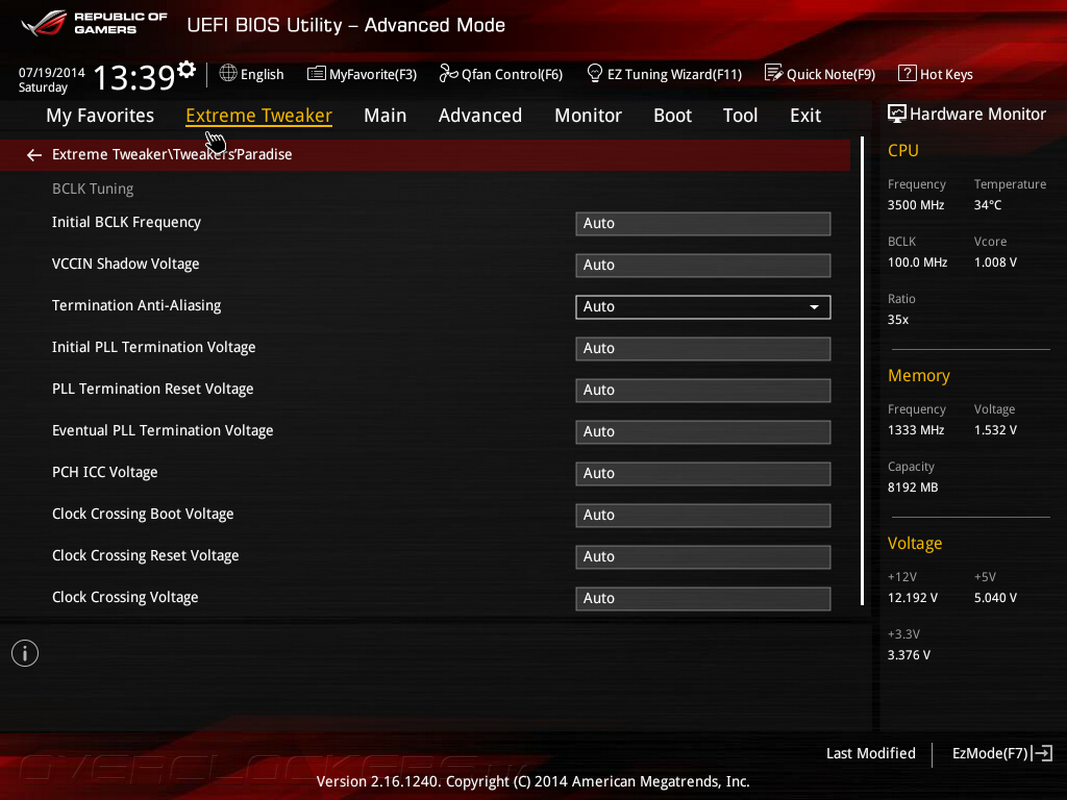
Task: Open the Quick Note pencil icon
Action: pos(773,73)
